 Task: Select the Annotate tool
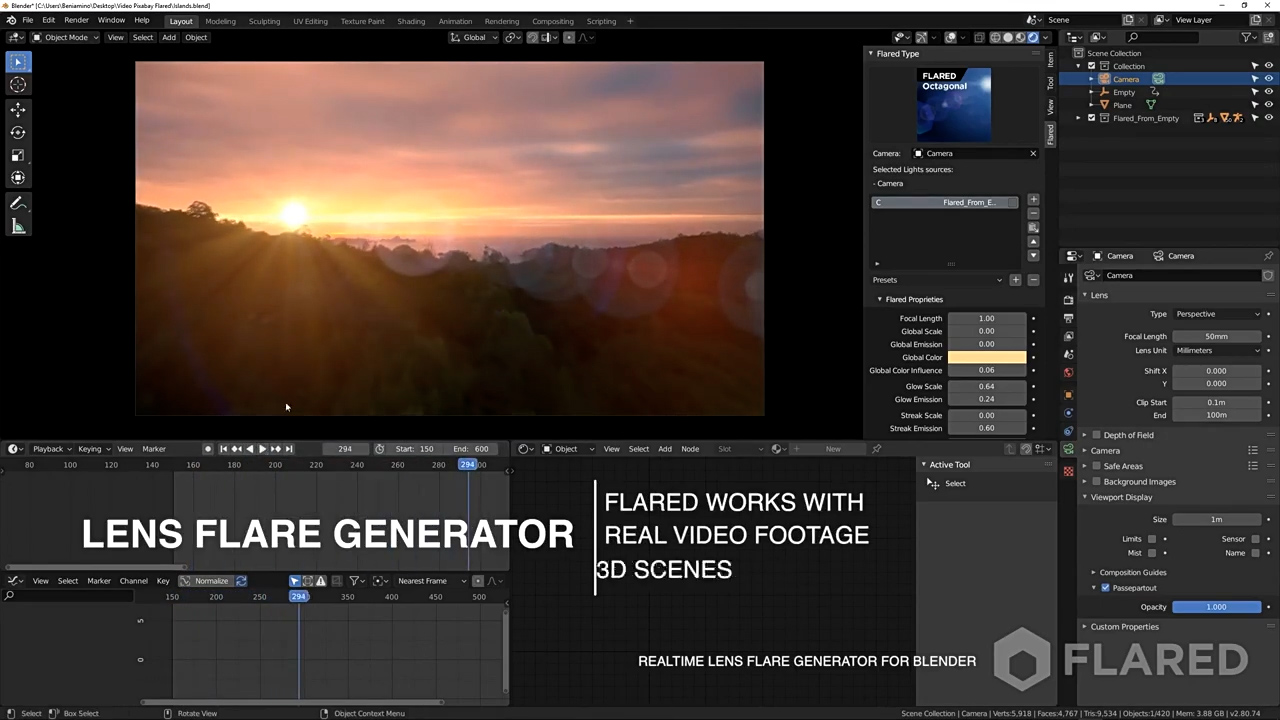18,203
